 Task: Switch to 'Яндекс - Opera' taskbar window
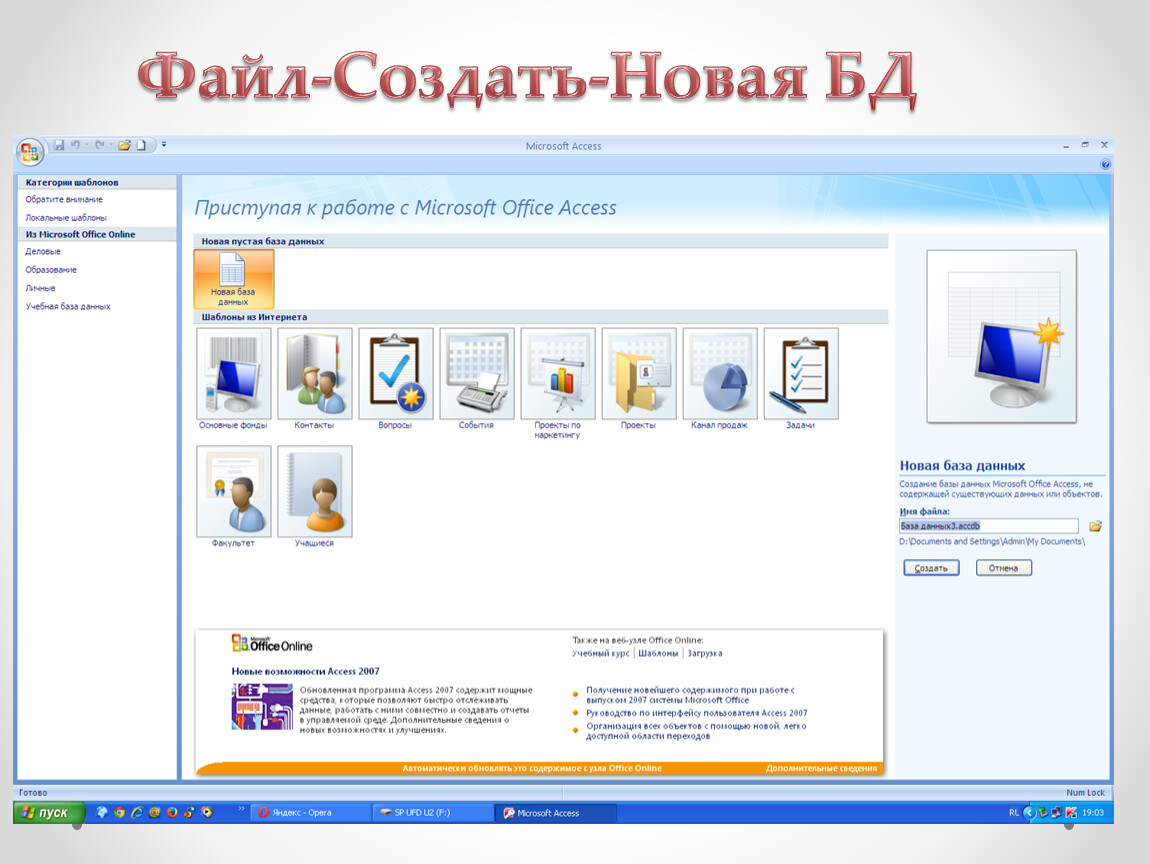310,813
